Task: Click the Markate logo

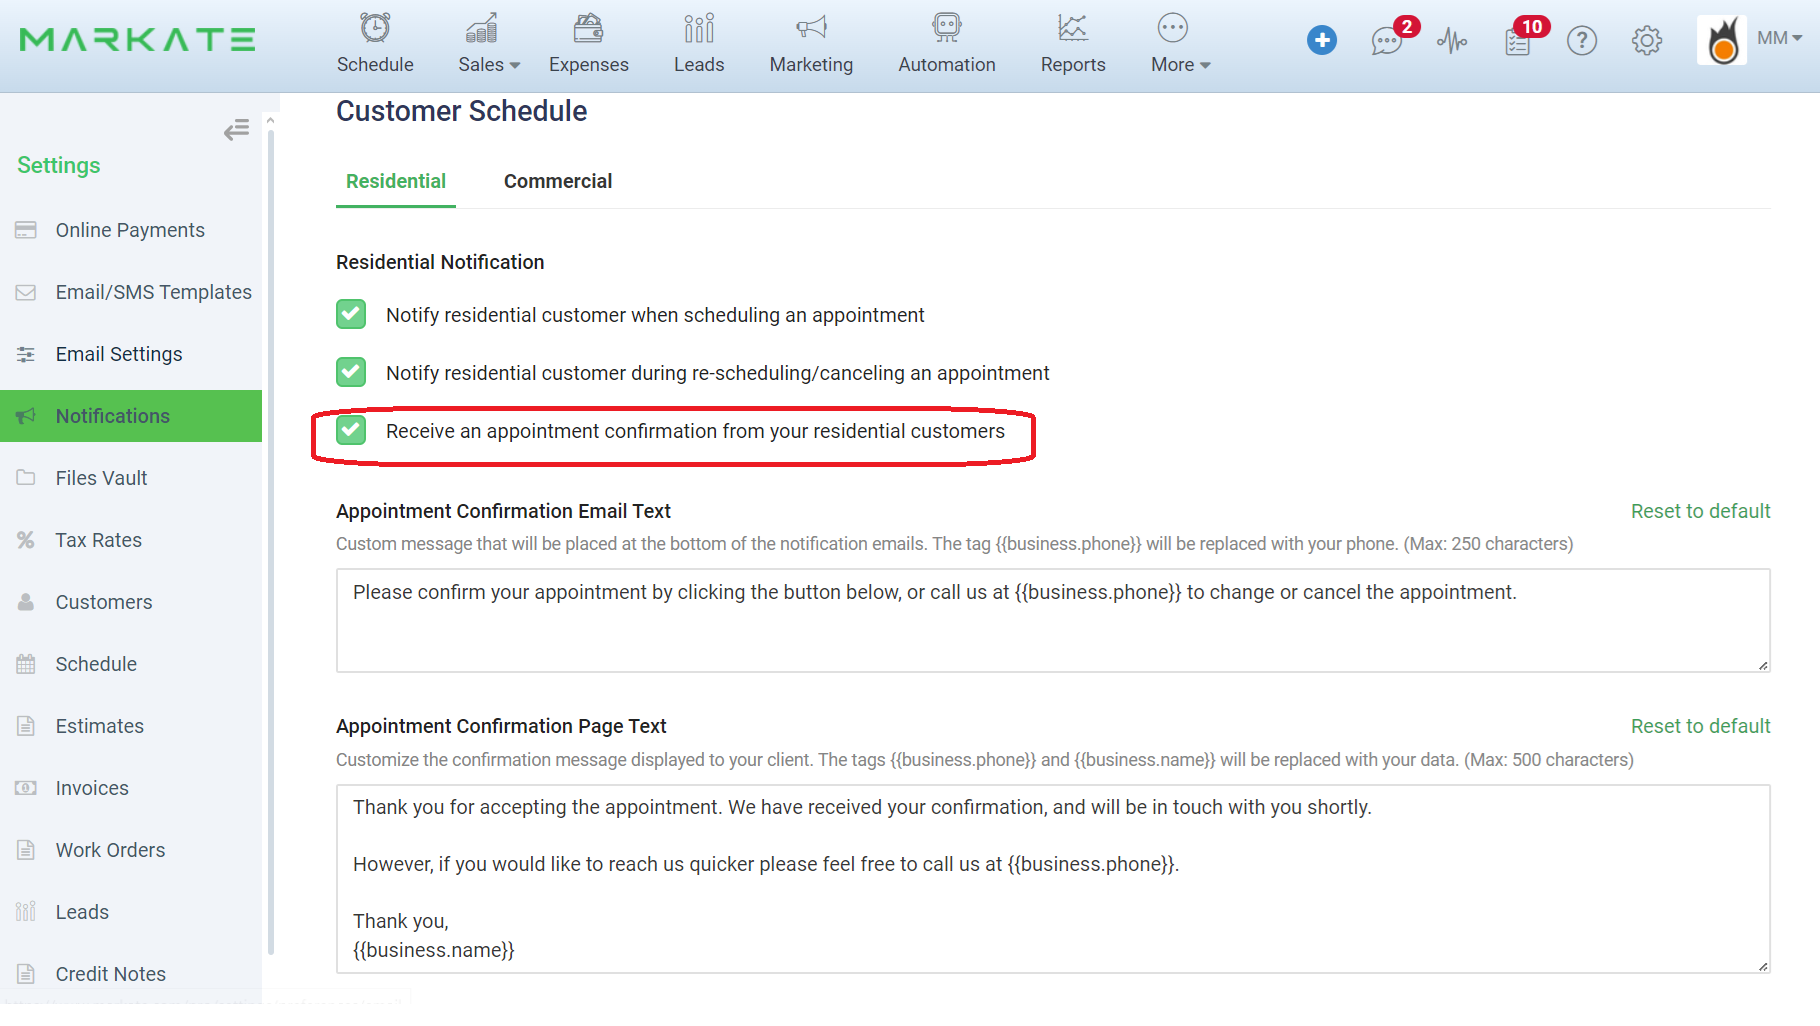Action: coord(138,40)
